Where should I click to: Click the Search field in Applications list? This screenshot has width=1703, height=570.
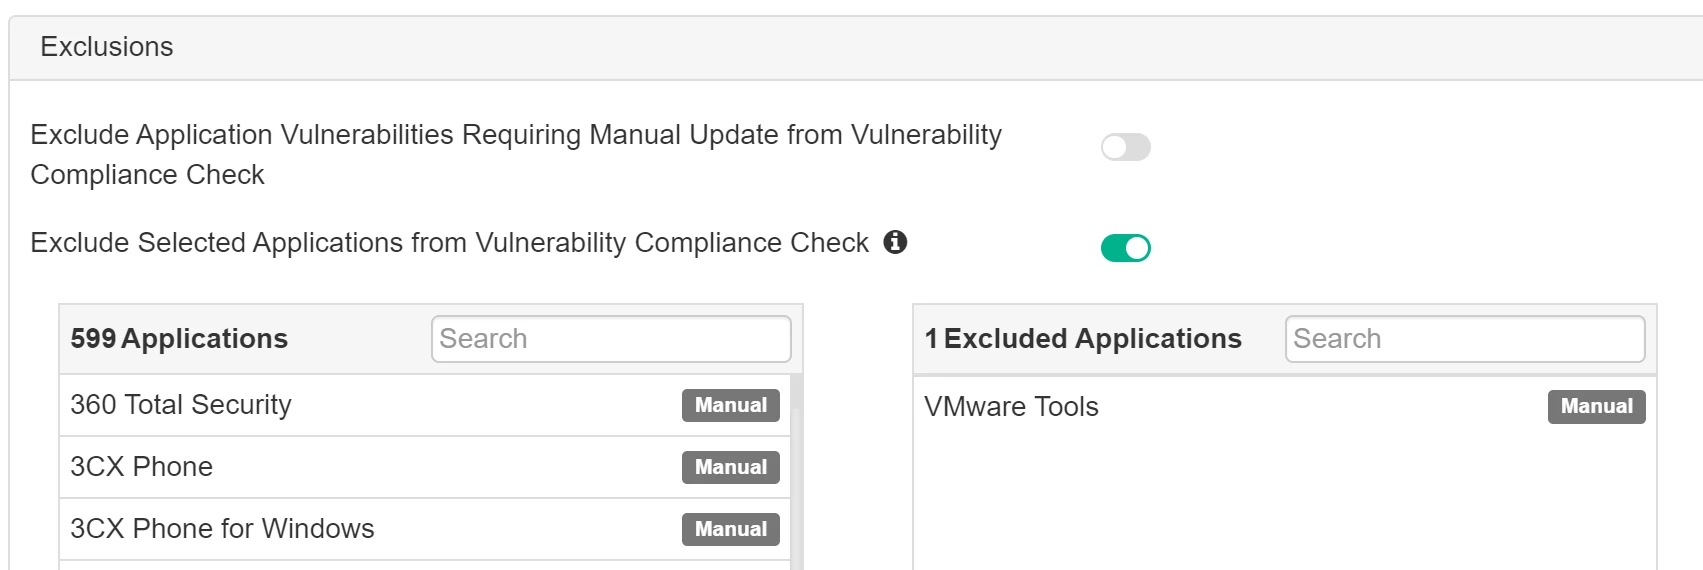tap(611, 339)
